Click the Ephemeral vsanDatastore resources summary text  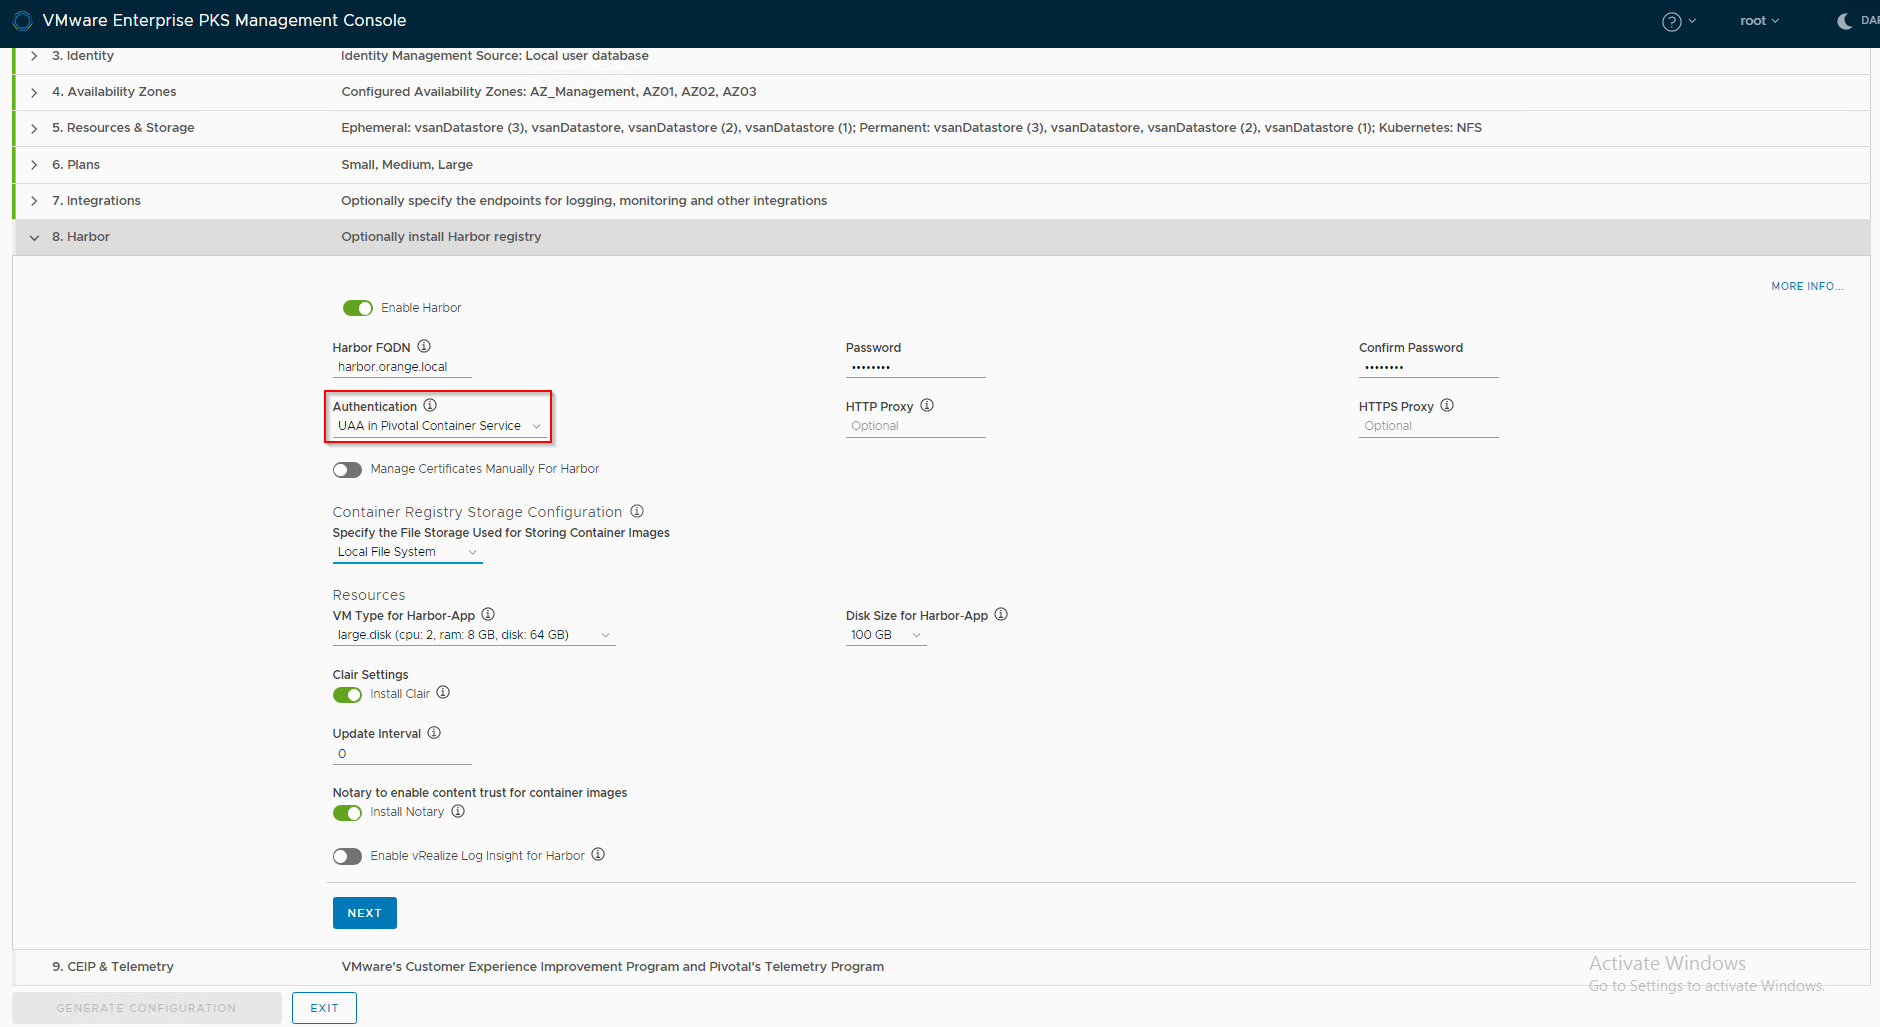[912, 128]
